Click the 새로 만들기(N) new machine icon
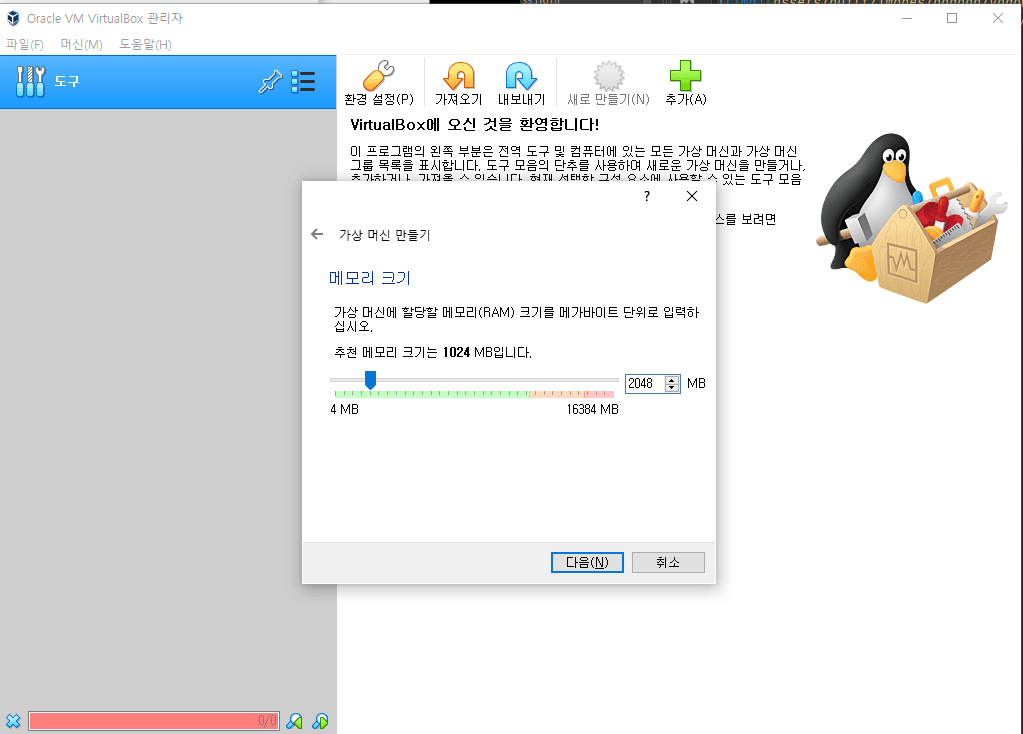Screen dimensions: 1023x734 point(608,76)
